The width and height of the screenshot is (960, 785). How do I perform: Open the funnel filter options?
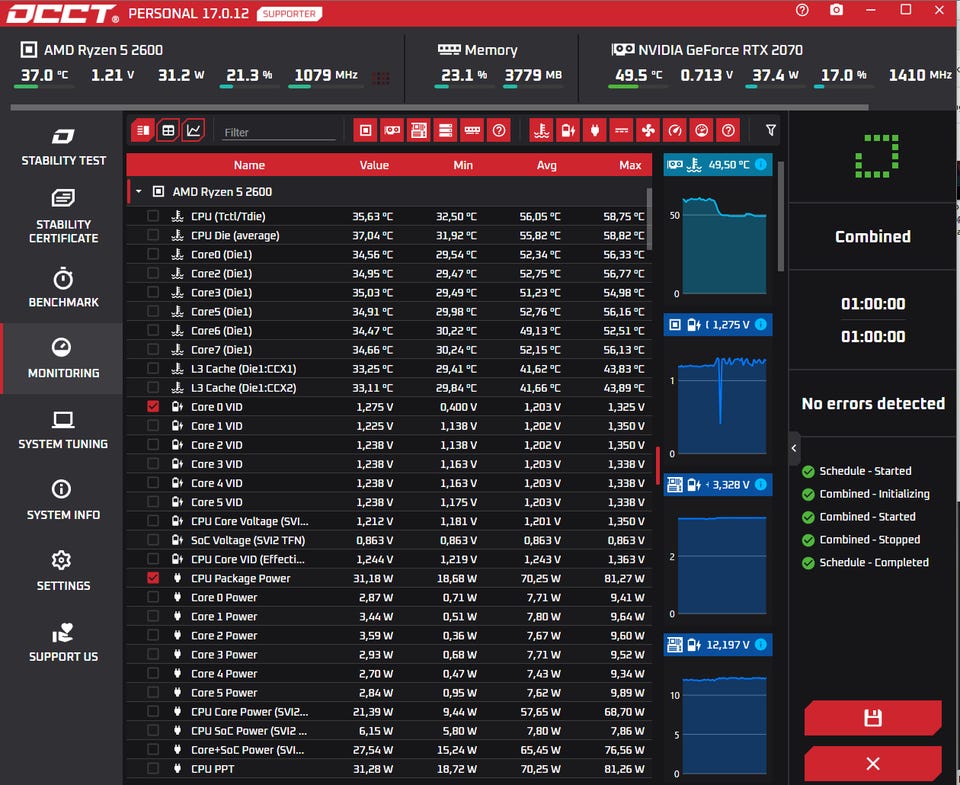click(771, 130)
